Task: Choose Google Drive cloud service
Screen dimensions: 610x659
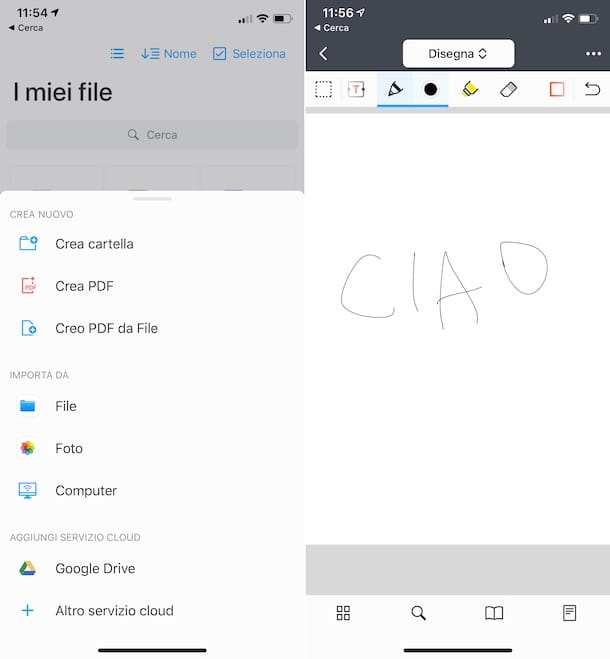Action: tap(94, 569)
